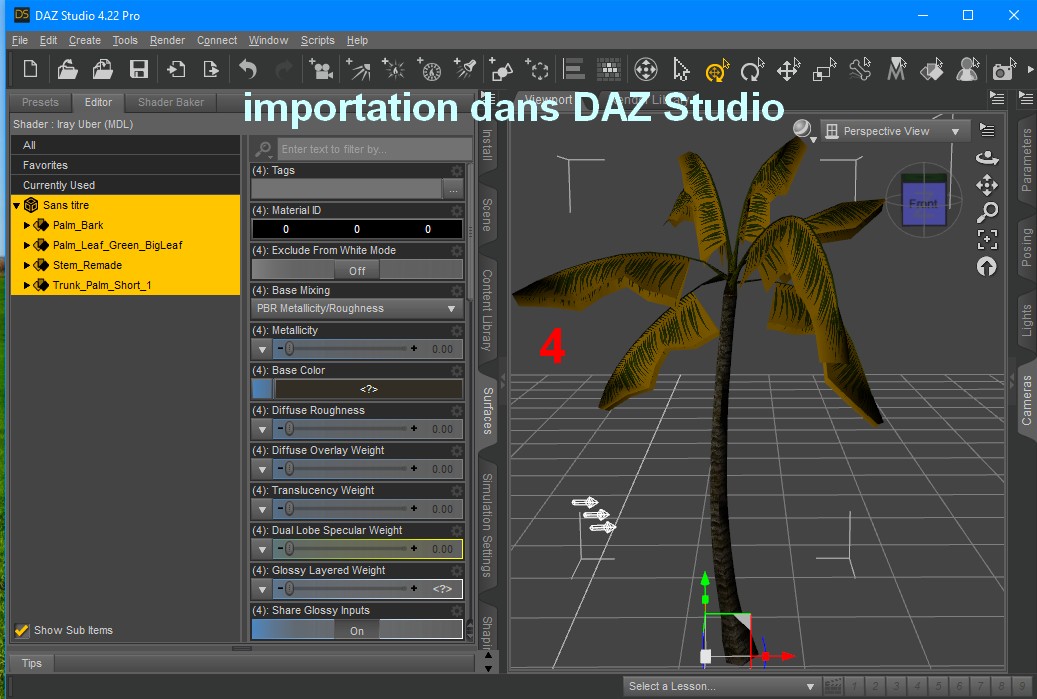Switch to the Shader Baker tab
The width and height of the screenshot is (1037, 699).
coord(171,103)
